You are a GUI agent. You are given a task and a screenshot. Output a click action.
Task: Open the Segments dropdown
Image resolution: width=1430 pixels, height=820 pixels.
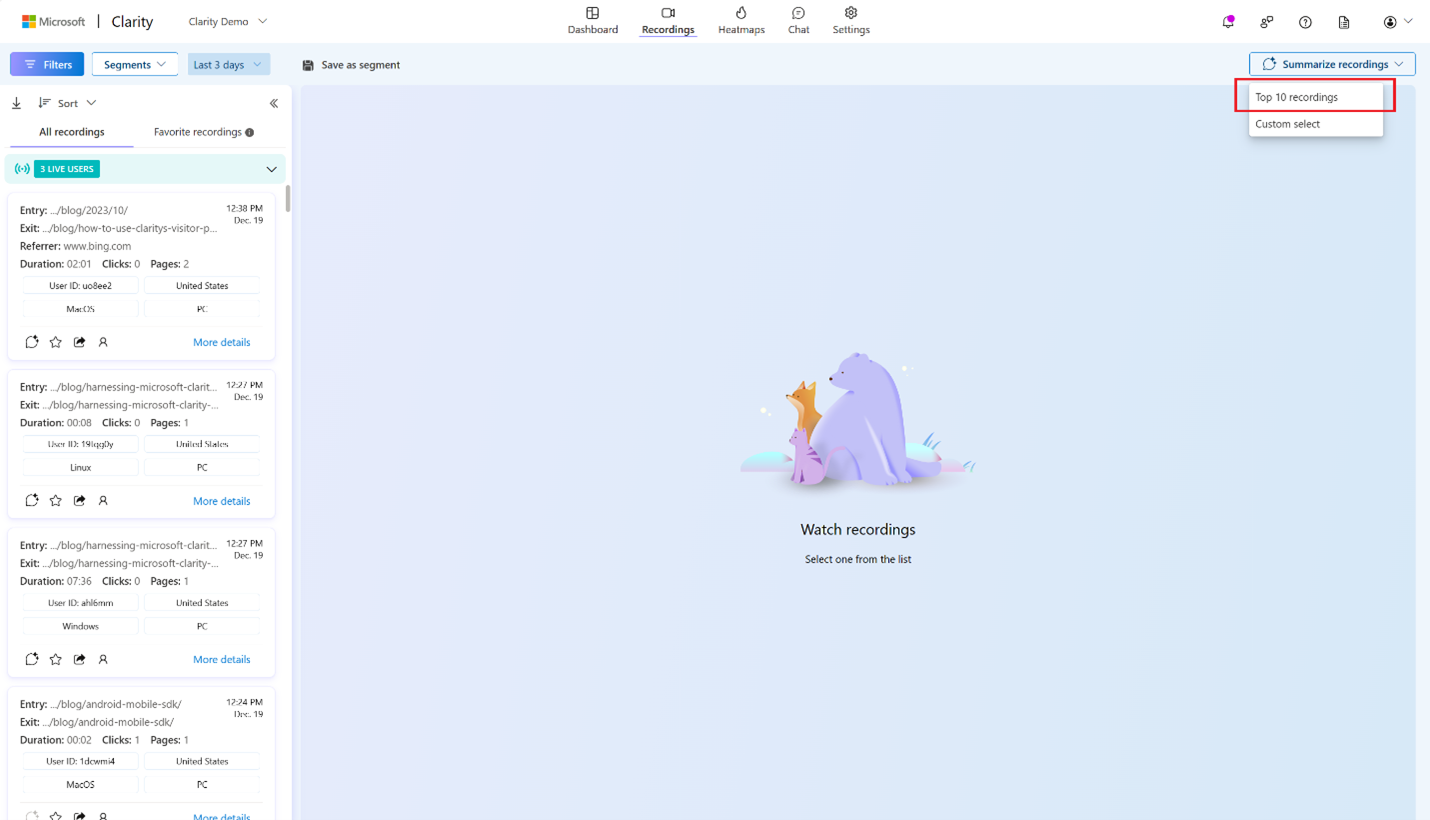click(135, 65)
